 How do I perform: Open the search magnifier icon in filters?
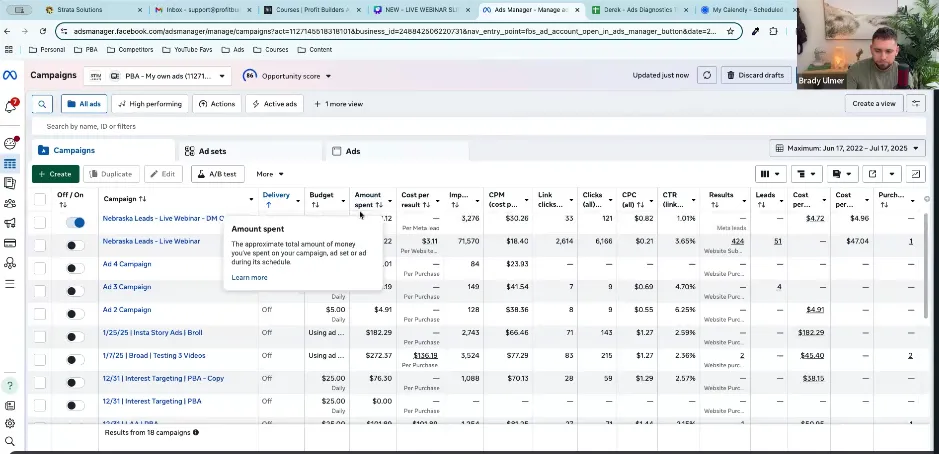point(42,104)
